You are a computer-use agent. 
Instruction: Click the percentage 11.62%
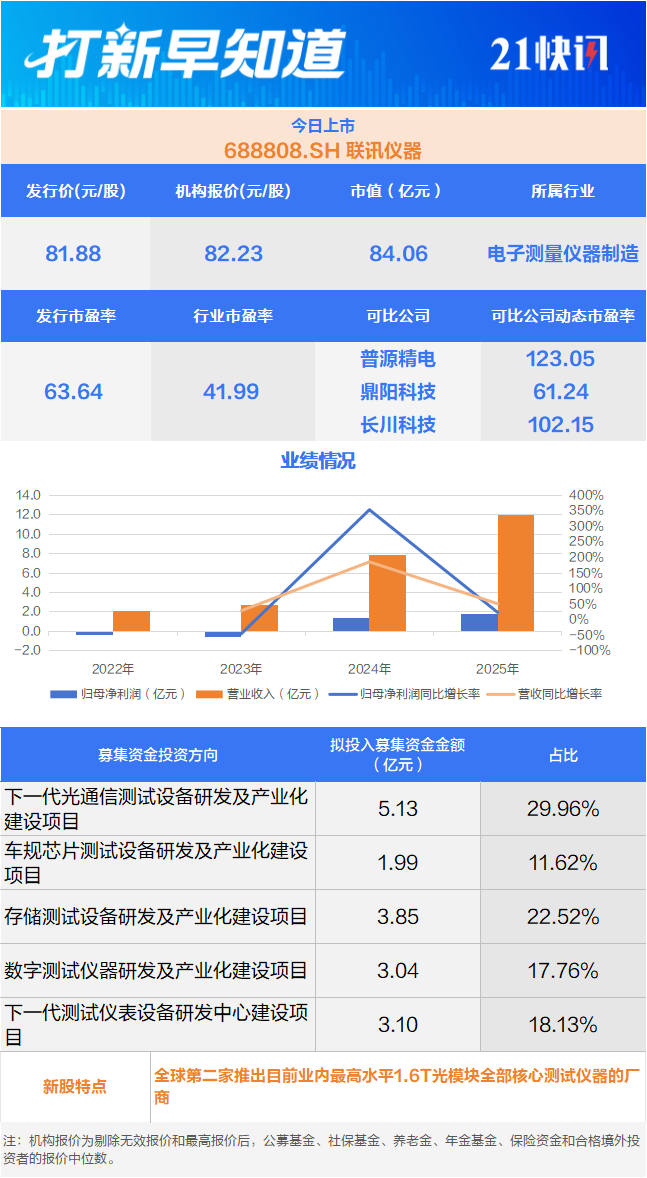tap(563, 862)
